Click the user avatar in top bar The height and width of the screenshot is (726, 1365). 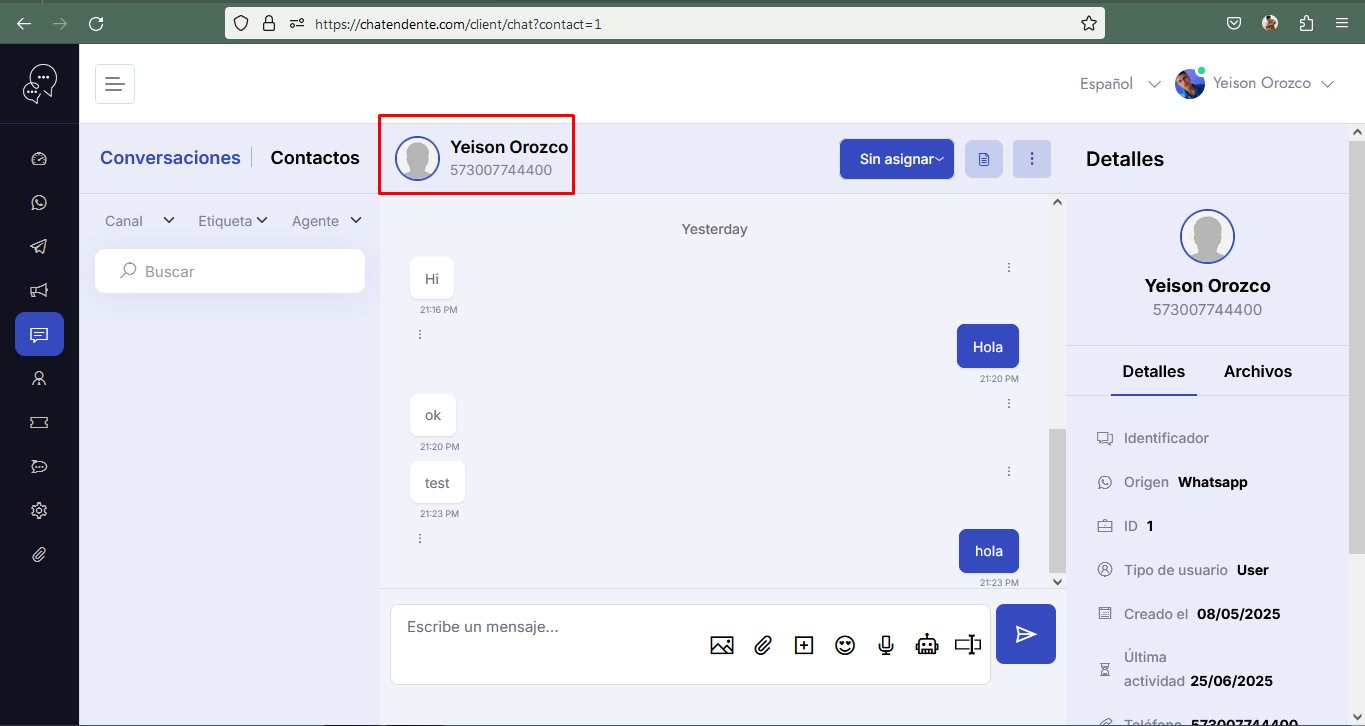(1190, 84)
